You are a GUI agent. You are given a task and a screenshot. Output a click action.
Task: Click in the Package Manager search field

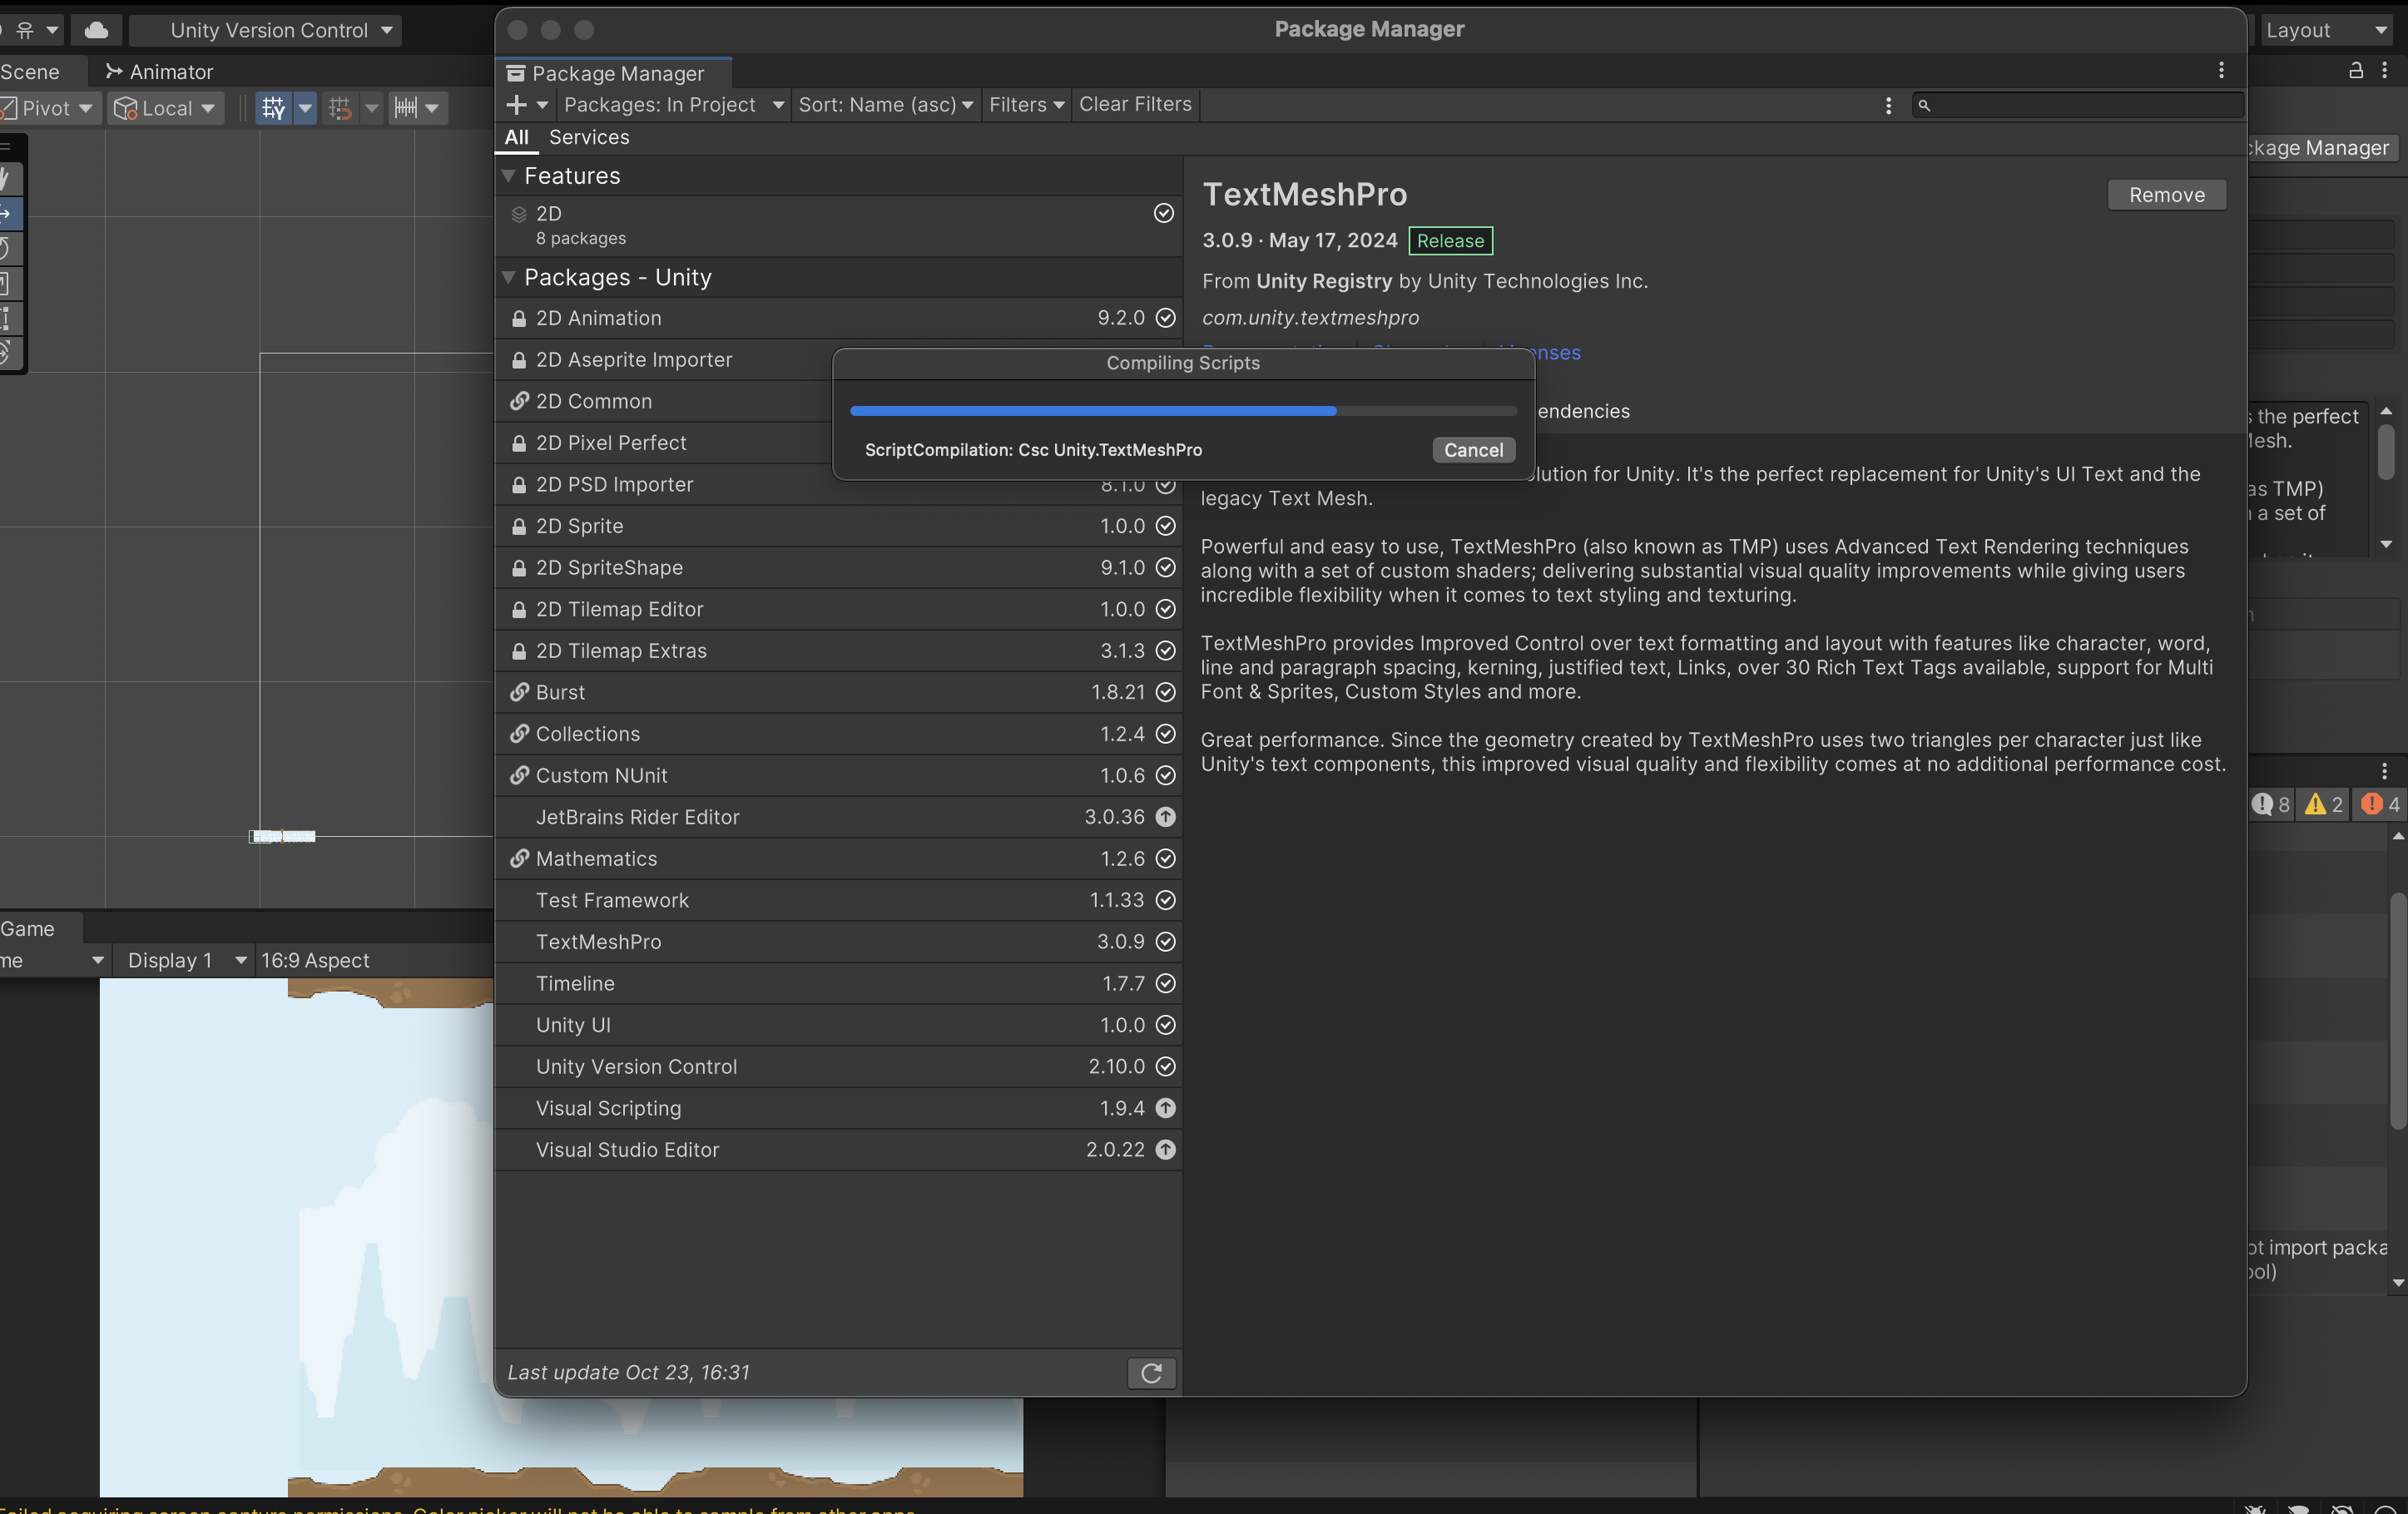click(2077, 105)
